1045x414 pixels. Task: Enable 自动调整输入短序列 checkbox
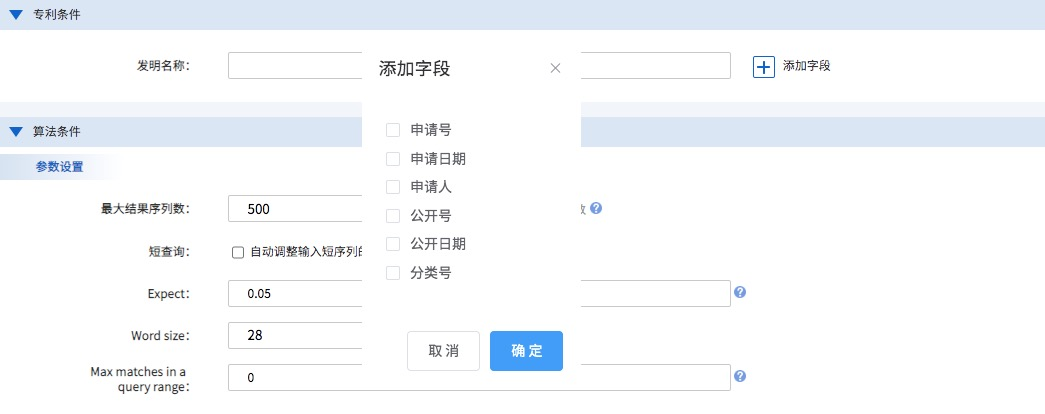pyautogui.click(x=238, y=252)
